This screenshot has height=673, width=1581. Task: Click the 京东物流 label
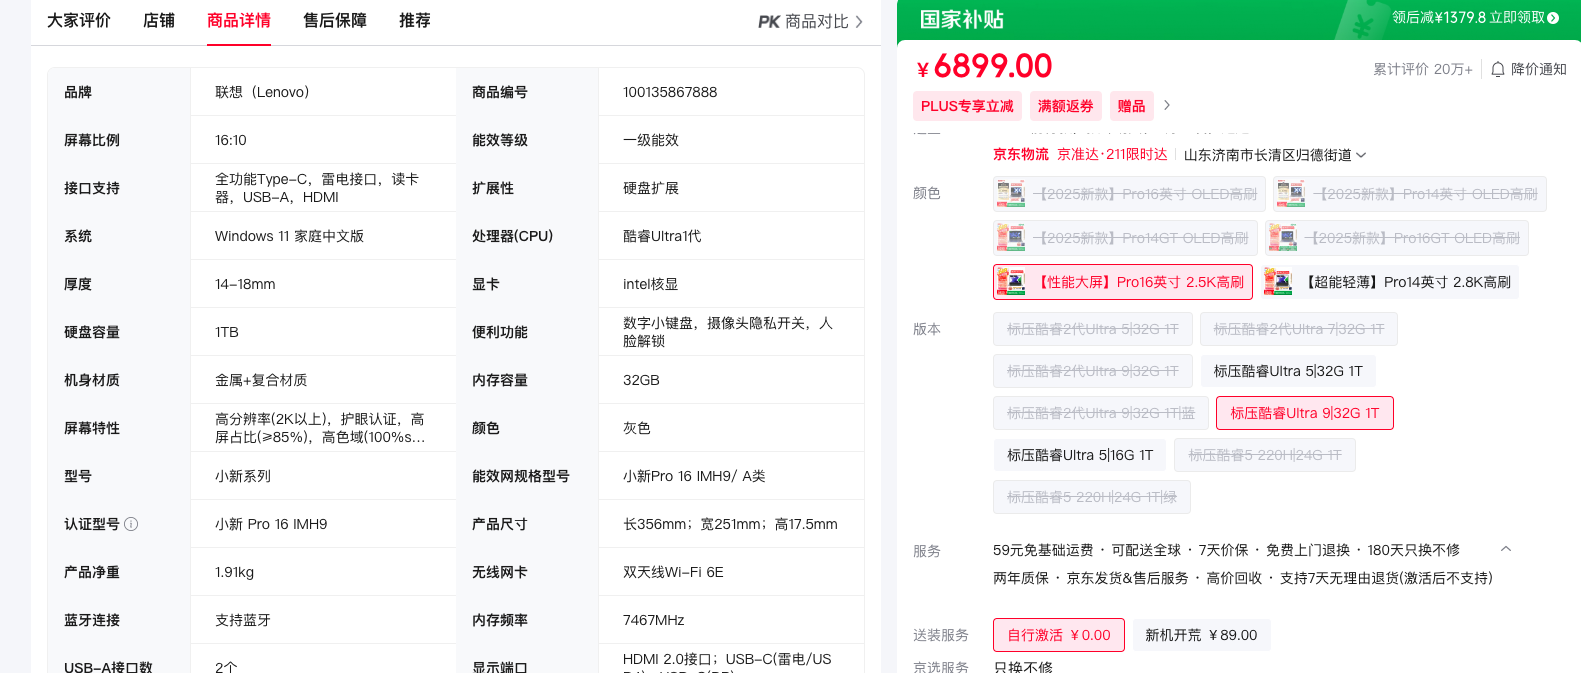(x=1021, y=154)
